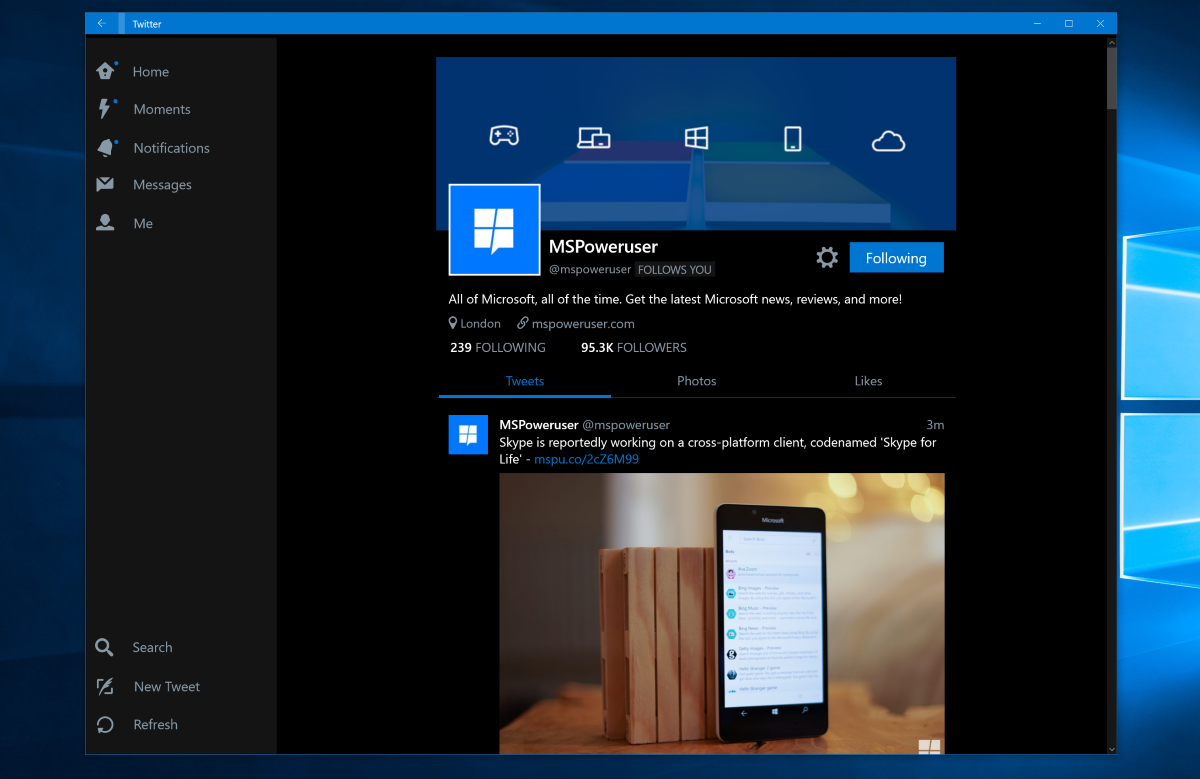Screen dimensions: 1200x779
Task: Click the Search label in the sidebar
Action: pos(152,648)
